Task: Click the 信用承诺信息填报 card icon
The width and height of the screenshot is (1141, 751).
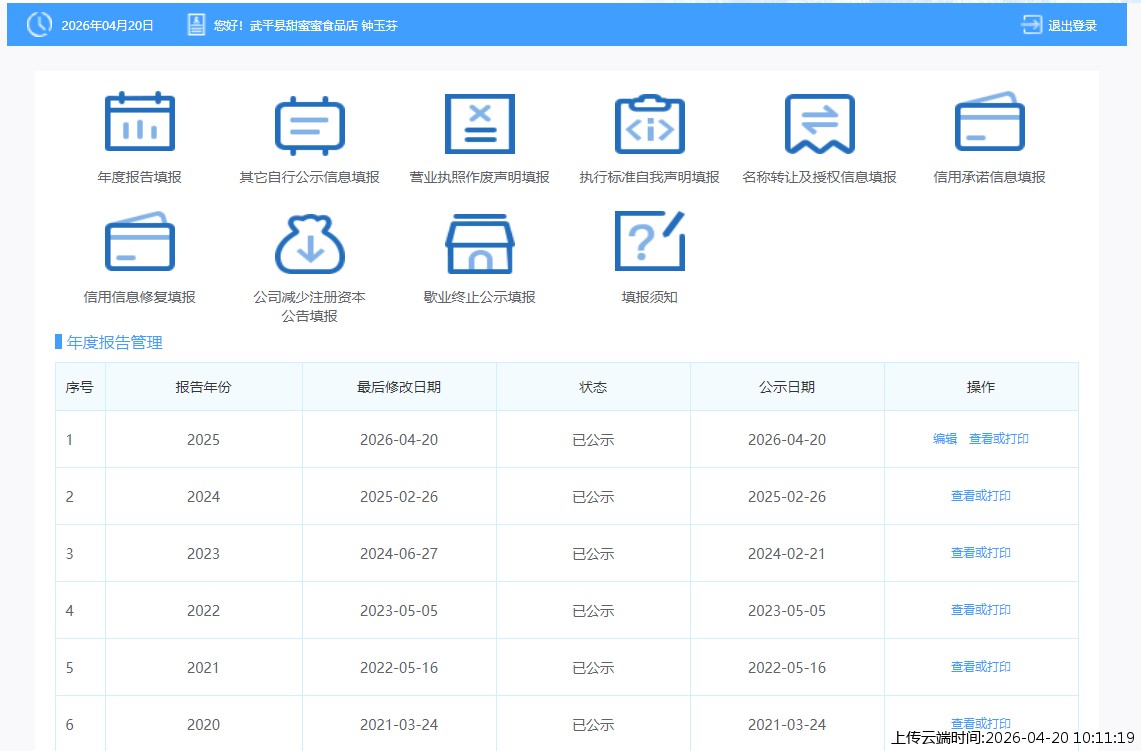Action: tap(989, 123)
